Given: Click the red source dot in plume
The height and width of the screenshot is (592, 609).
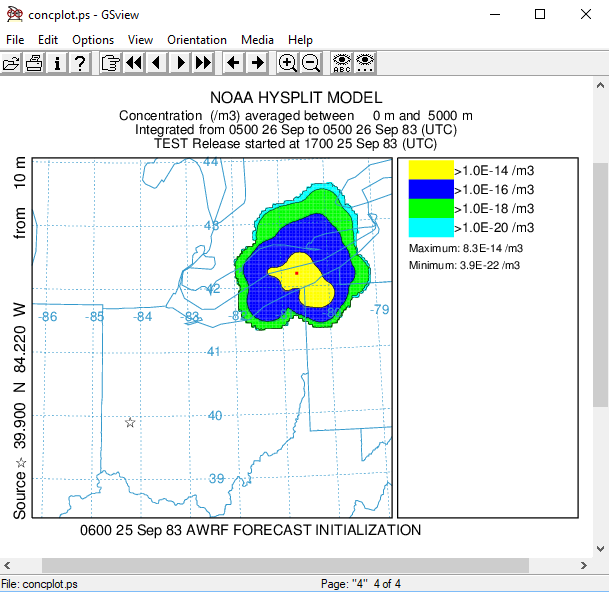Looking at the screenshot, I should (297, 273).
